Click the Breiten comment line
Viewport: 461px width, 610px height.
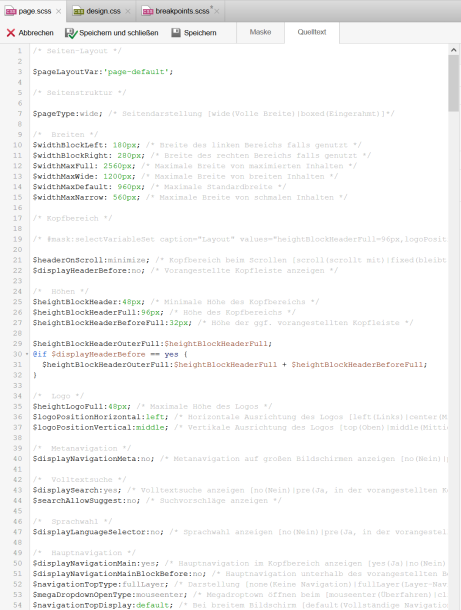click(x=65, y=135)
